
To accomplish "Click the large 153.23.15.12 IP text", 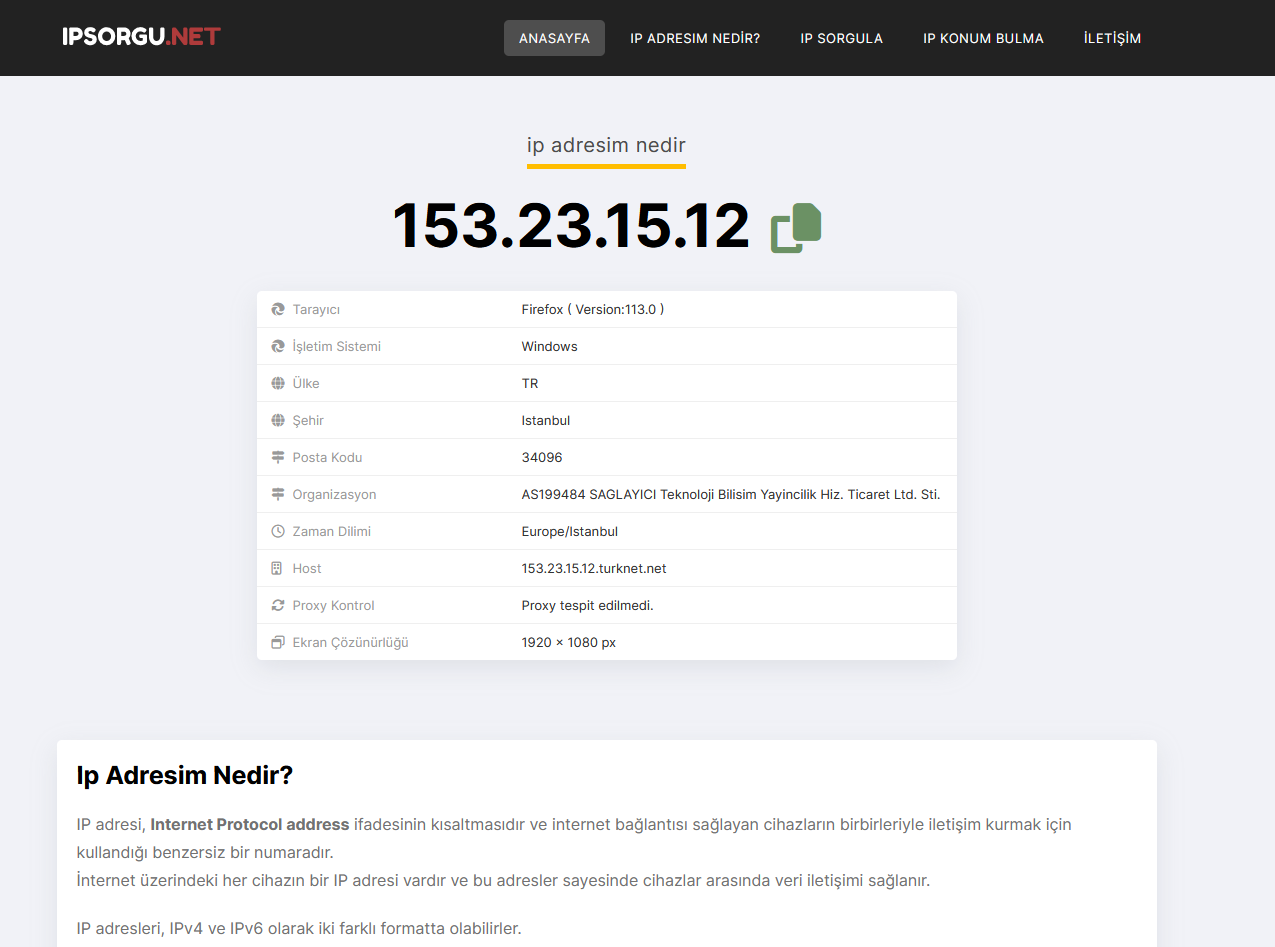I will coord(571,226).
